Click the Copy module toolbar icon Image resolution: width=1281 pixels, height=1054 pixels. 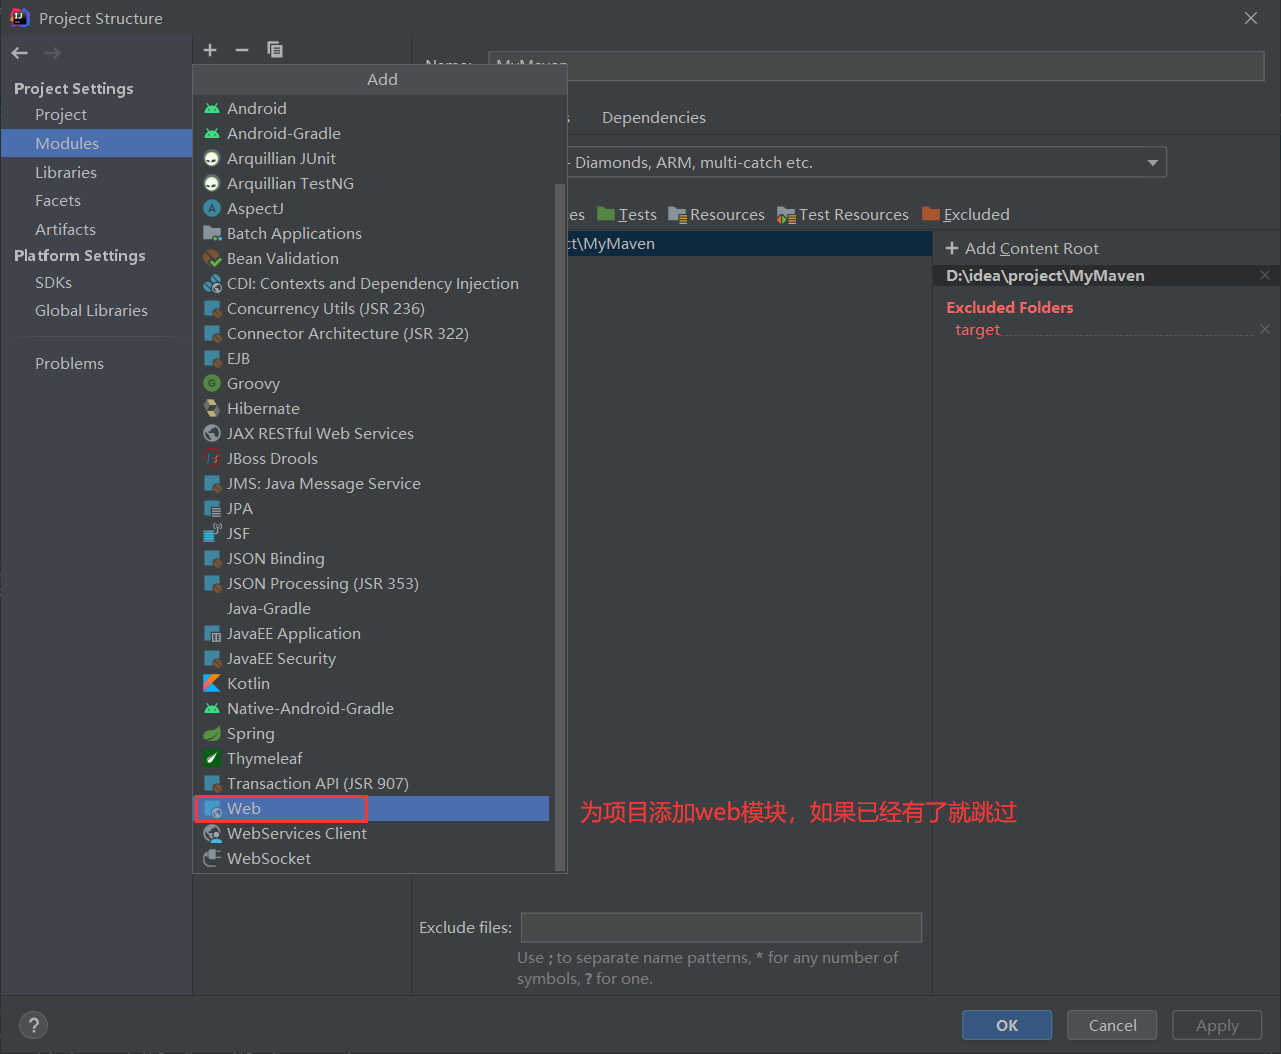coord(275,50)
